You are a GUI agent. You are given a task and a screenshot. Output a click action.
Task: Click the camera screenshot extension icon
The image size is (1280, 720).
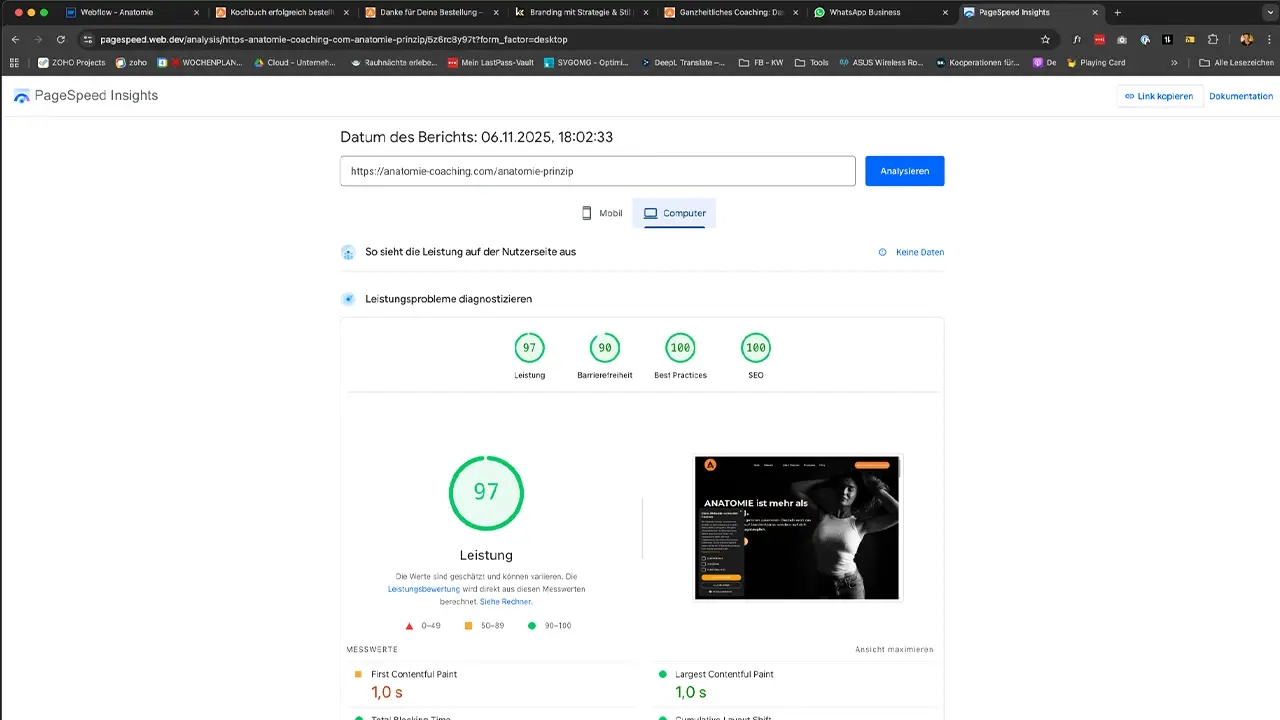[1122, 38]
